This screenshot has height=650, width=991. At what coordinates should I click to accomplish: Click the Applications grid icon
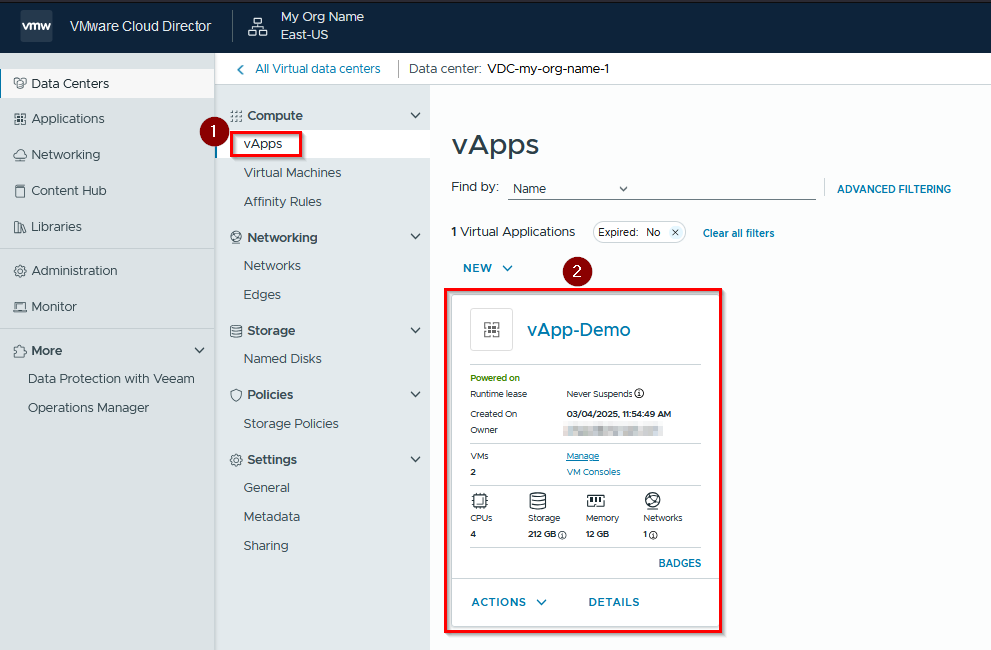20,119
